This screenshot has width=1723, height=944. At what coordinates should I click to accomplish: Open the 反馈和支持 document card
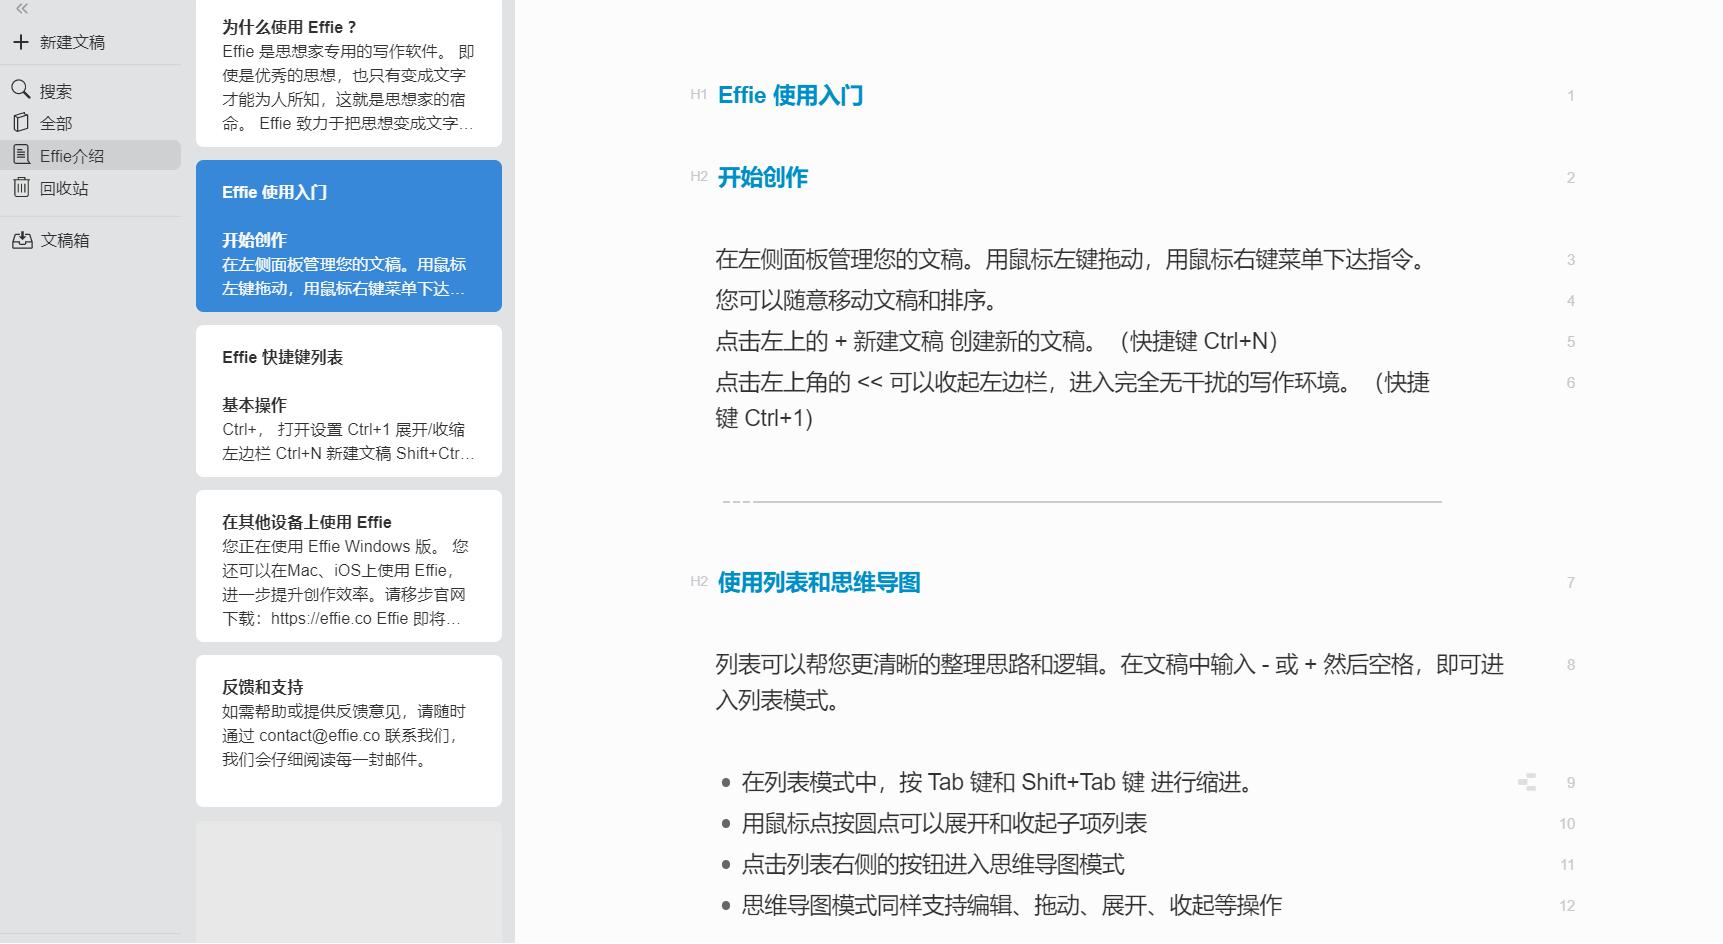[348, 730]
